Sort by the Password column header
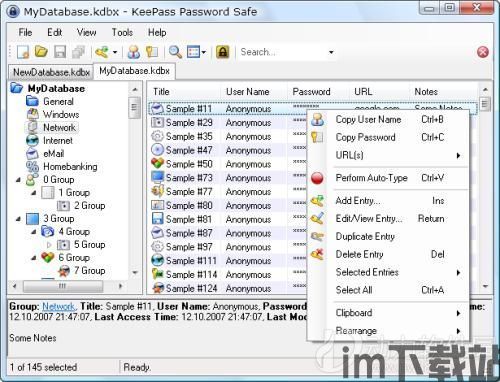Screen dimensions: 500x382 (318, 92)
